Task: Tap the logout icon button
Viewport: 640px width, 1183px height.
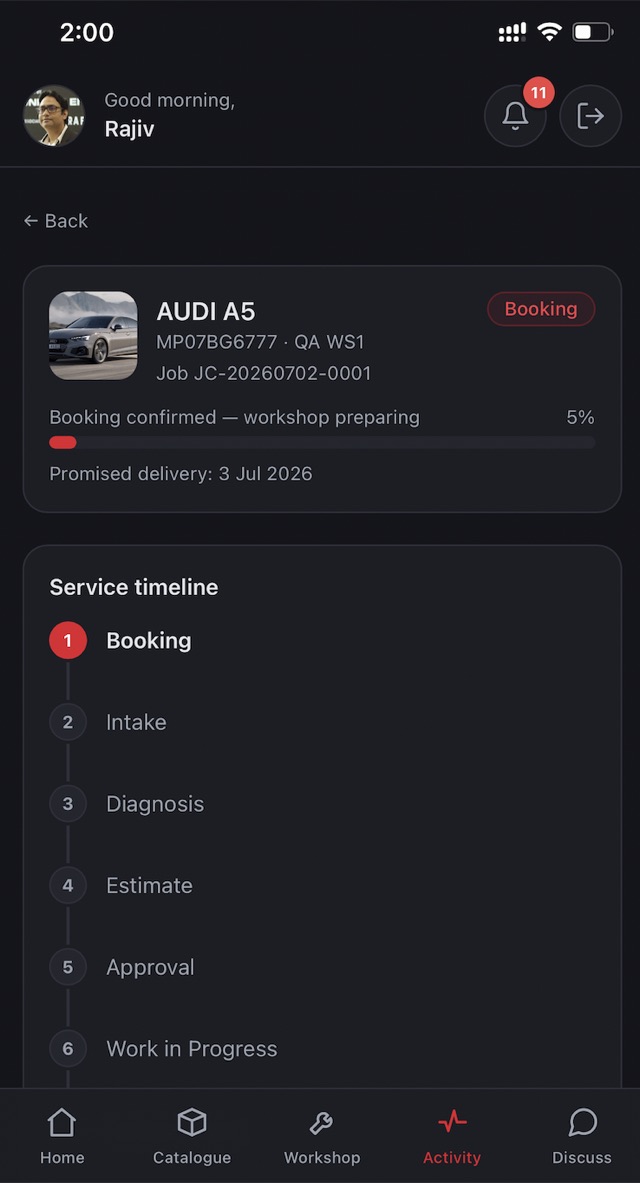Action: pyautogui.click(x=590, y=116)
